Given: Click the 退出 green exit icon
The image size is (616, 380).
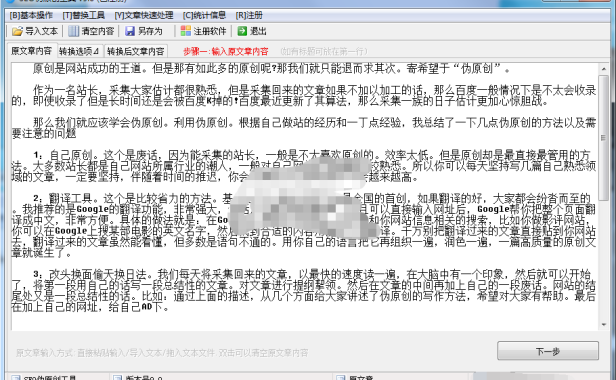Looking at the screenshot, I should click(x=242, y=31).
